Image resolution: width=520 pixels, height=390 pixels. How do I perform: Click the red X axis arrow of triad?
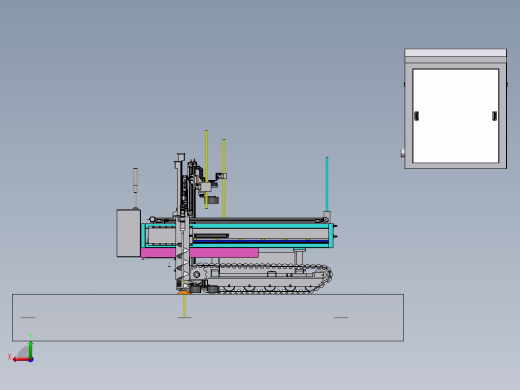click(x=21, y=360)
